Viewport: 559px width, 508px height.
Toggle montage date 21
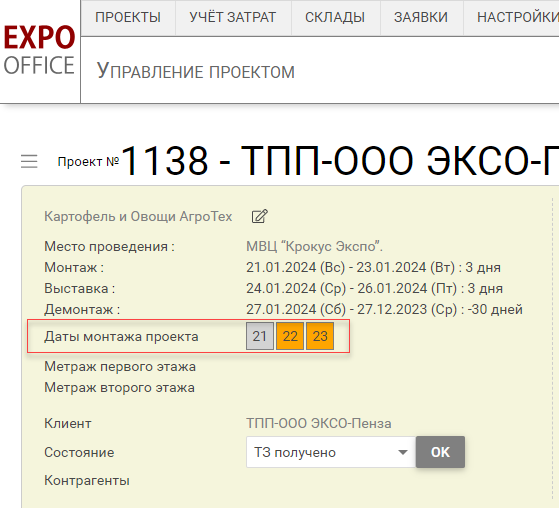point(260,336)
